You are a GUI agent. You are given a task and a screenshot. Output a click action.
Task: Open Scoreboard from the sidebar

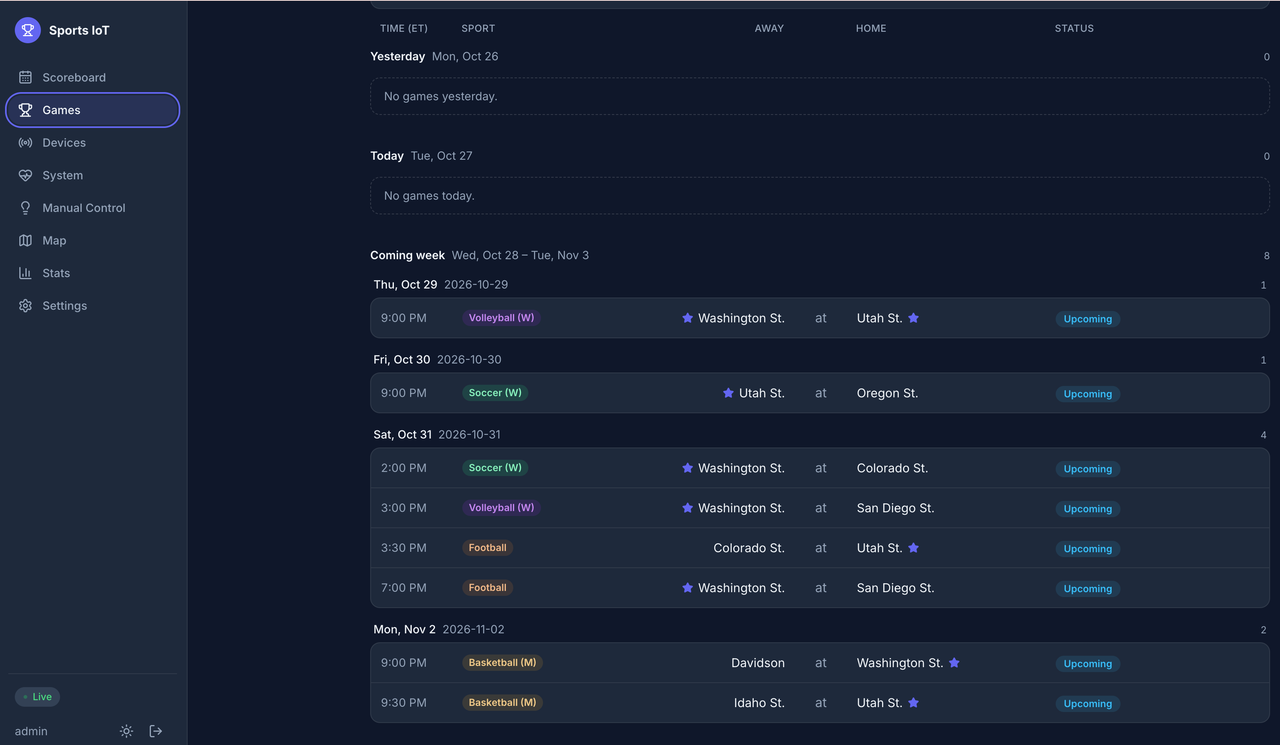tap(93, 77)
